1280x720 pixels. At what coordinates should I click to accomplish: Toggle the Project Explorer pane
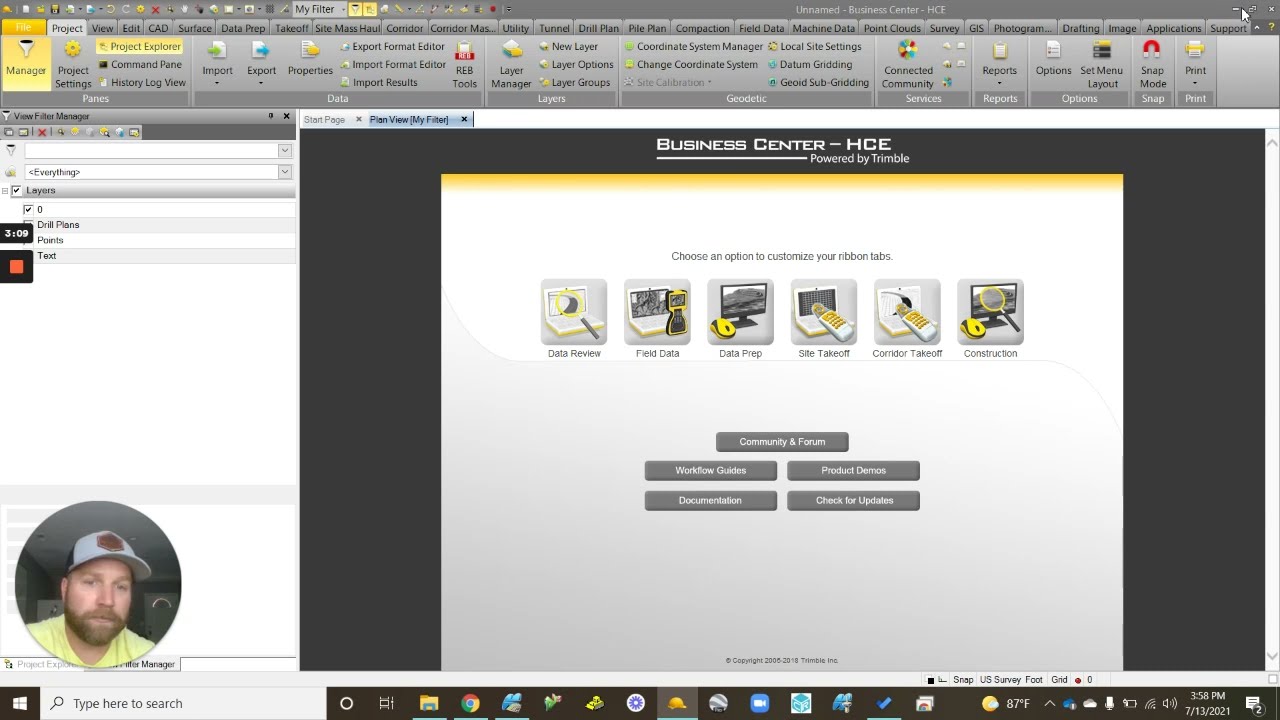(139, 46)
